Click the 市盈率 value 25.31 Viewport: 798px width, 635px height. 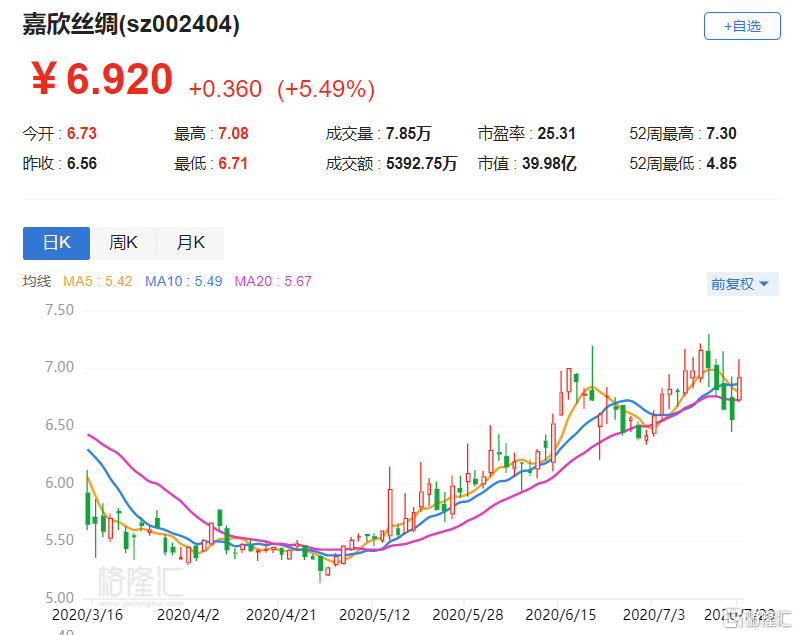pyautogui.click(x=556, y=133)
